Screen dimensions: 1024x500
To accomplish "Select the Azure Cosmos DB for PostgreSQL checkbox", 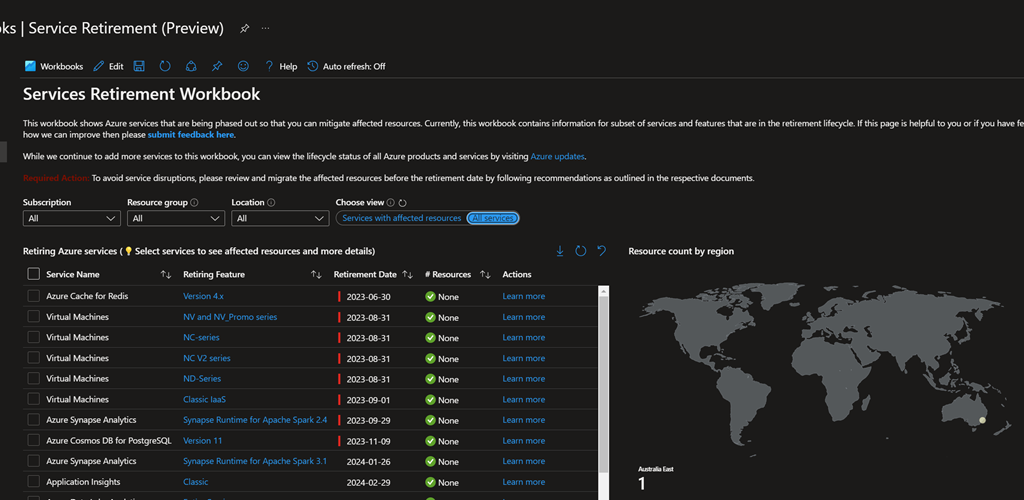I will pos(34,440).
